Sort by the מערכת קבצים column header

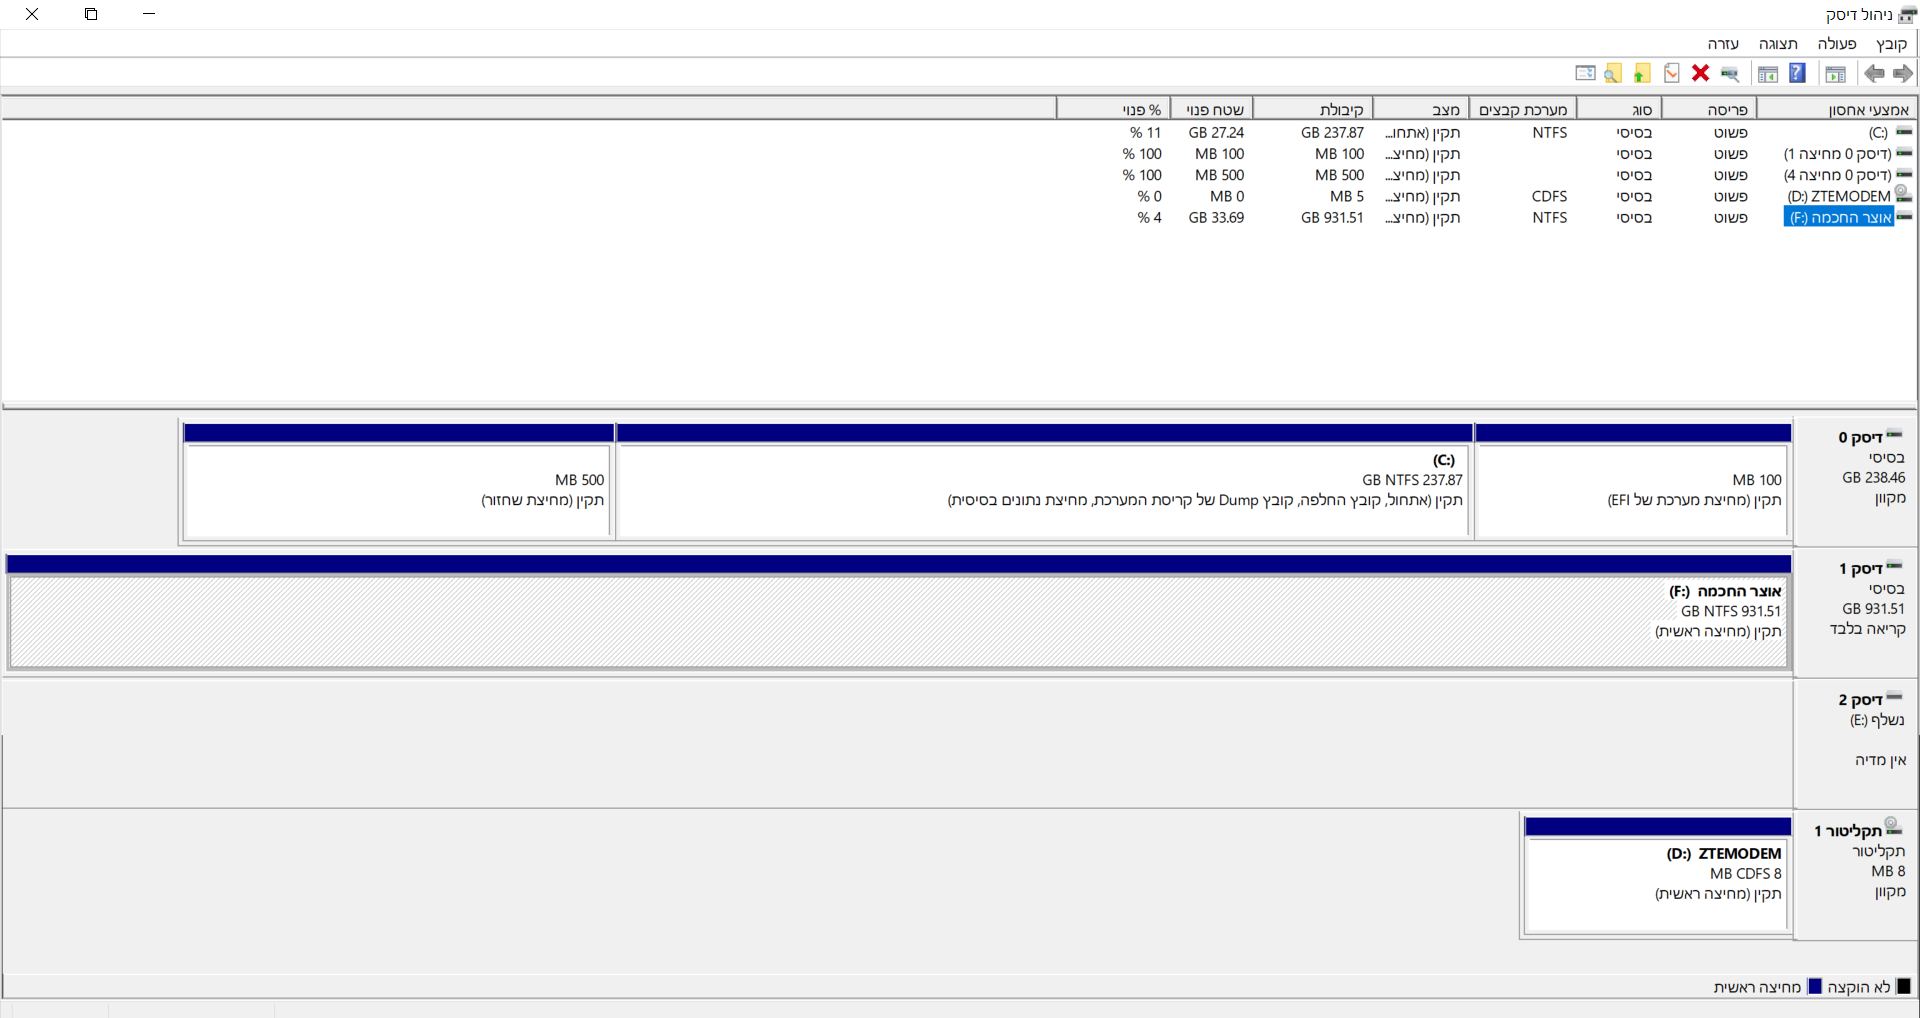[x=1523, y=110]
